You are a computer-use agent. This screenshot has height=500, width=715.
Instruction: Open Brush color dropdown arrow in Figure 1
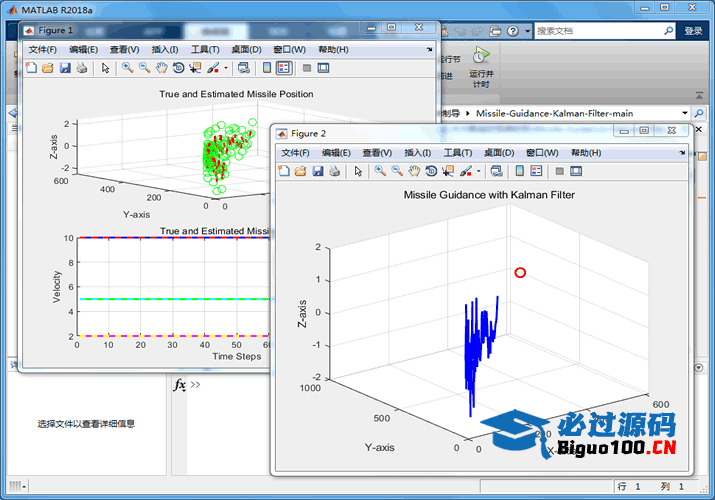pyautogui.click(x=226, y=68)
